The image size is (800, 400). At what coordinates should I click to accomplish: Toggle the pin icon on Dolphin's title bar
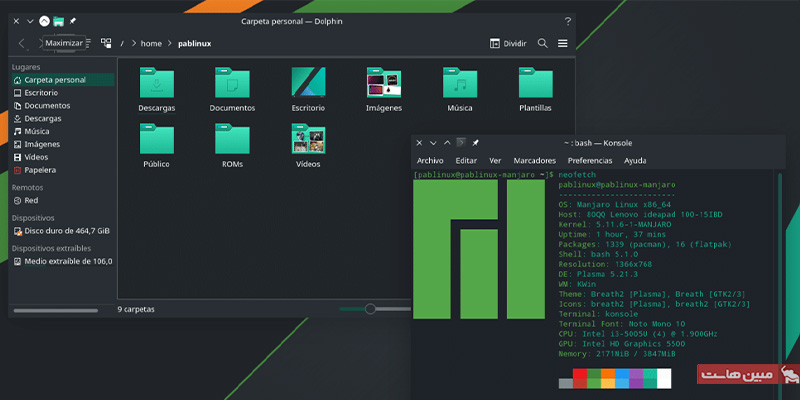(x=74, y=21)
